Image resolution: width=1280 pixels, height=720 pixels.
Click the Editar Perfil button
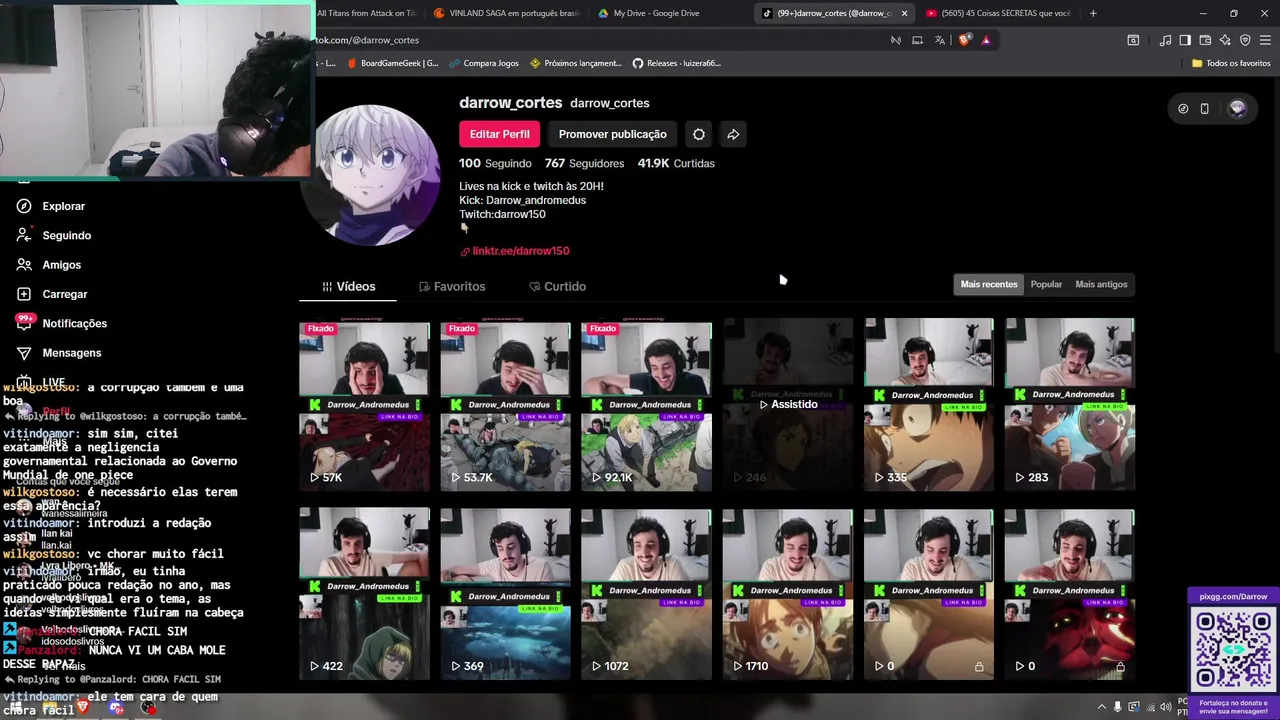coord(499,134)
